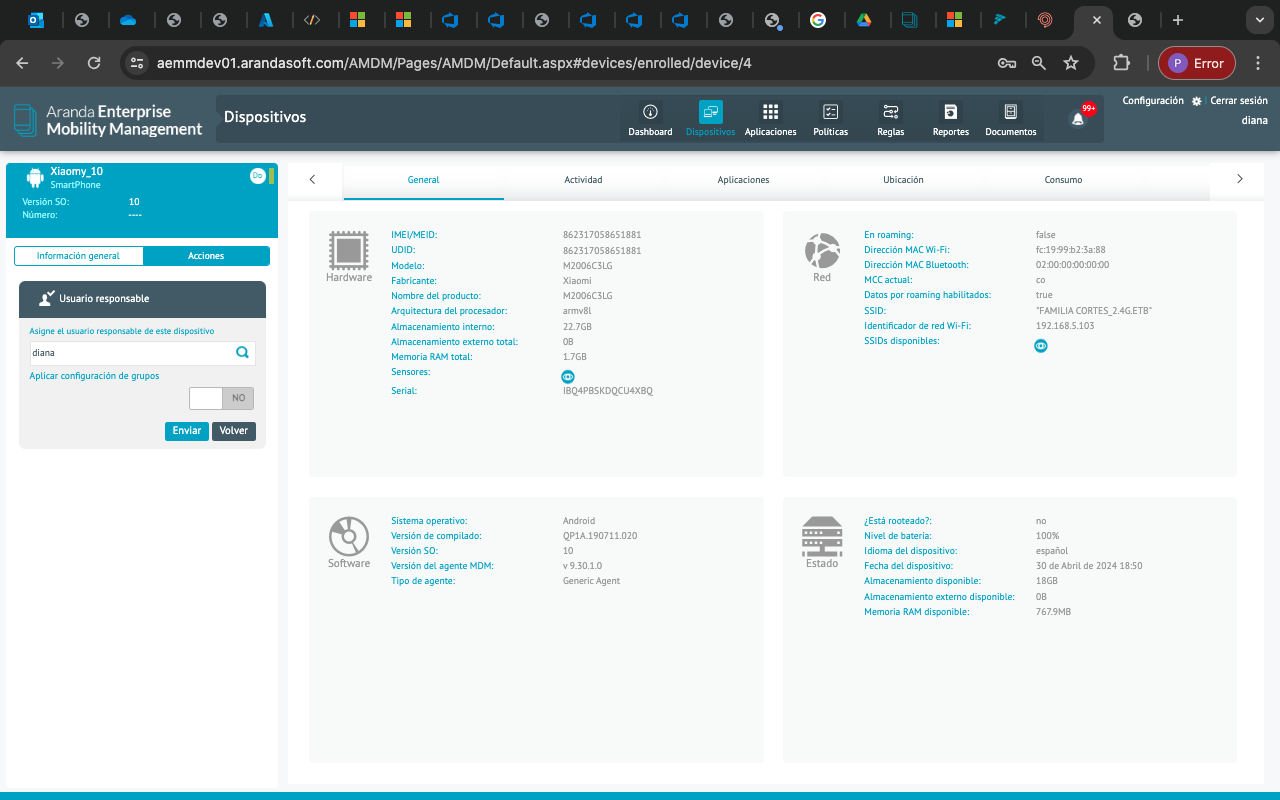This screenshot has width=1280, height=800.
Task: Click the Xiaomy_10 device name
Action: click(x=77, y=171)
